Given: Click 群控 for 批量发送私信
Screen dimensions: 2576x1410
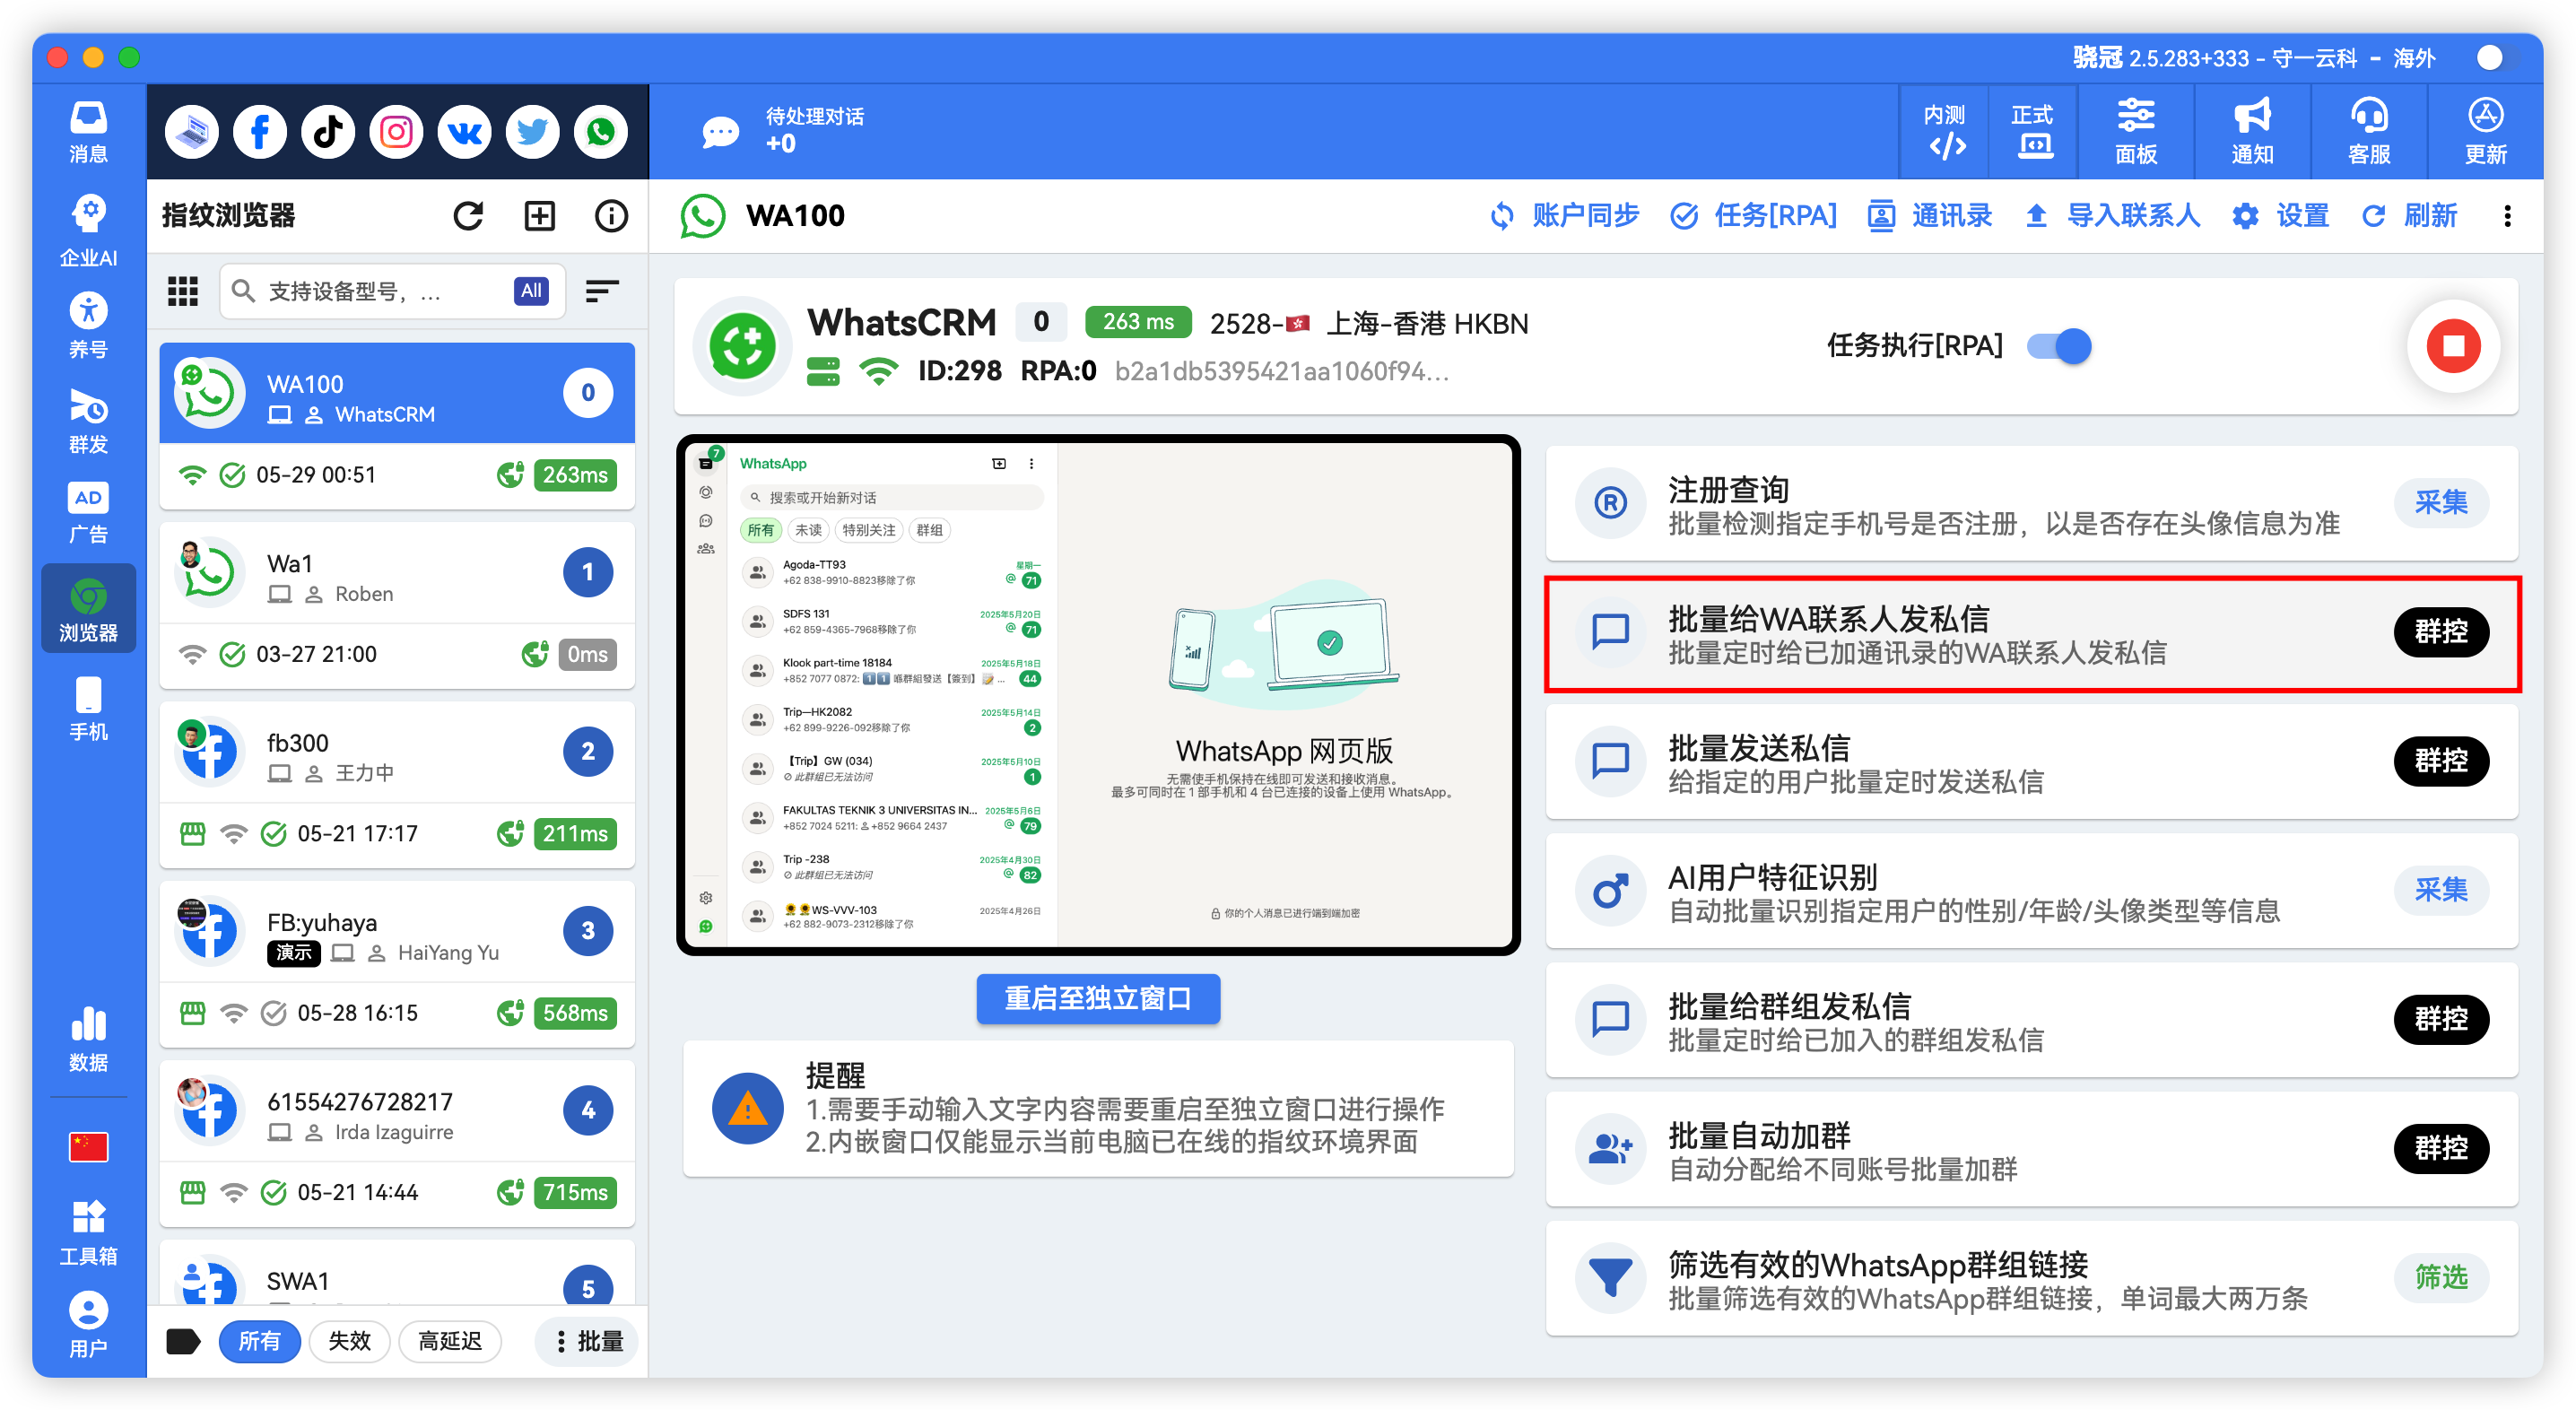Looking at the screenshot, I should 2441,760.
